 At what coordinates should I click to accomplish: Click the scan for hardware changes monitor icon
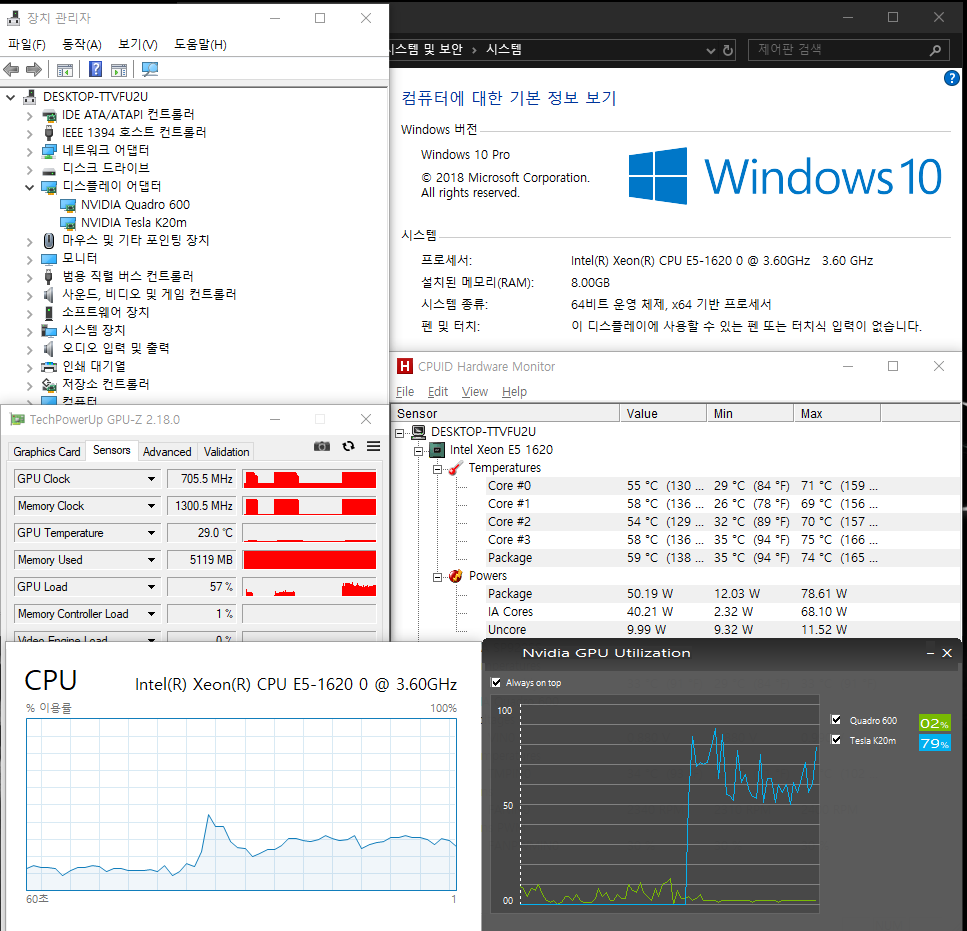(x=150, y=69)
